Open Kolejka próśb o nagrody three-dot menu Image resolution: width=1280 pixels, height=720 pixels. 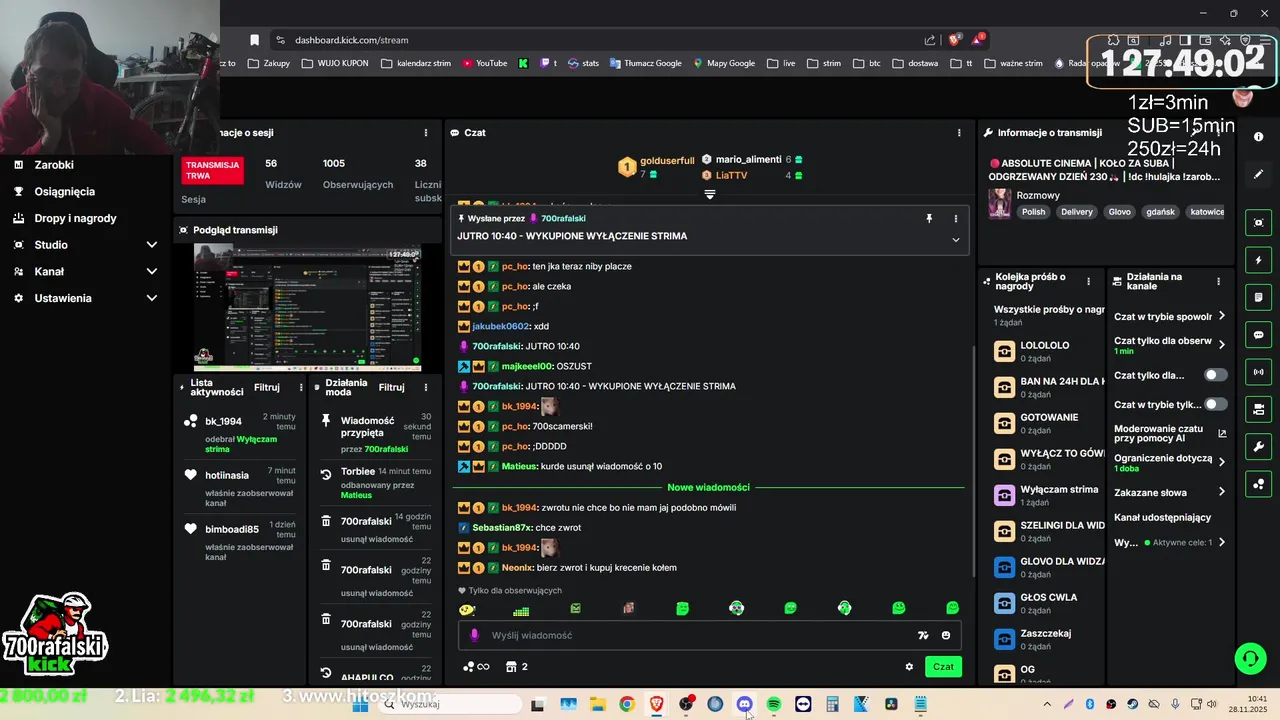click(1089, 281)
